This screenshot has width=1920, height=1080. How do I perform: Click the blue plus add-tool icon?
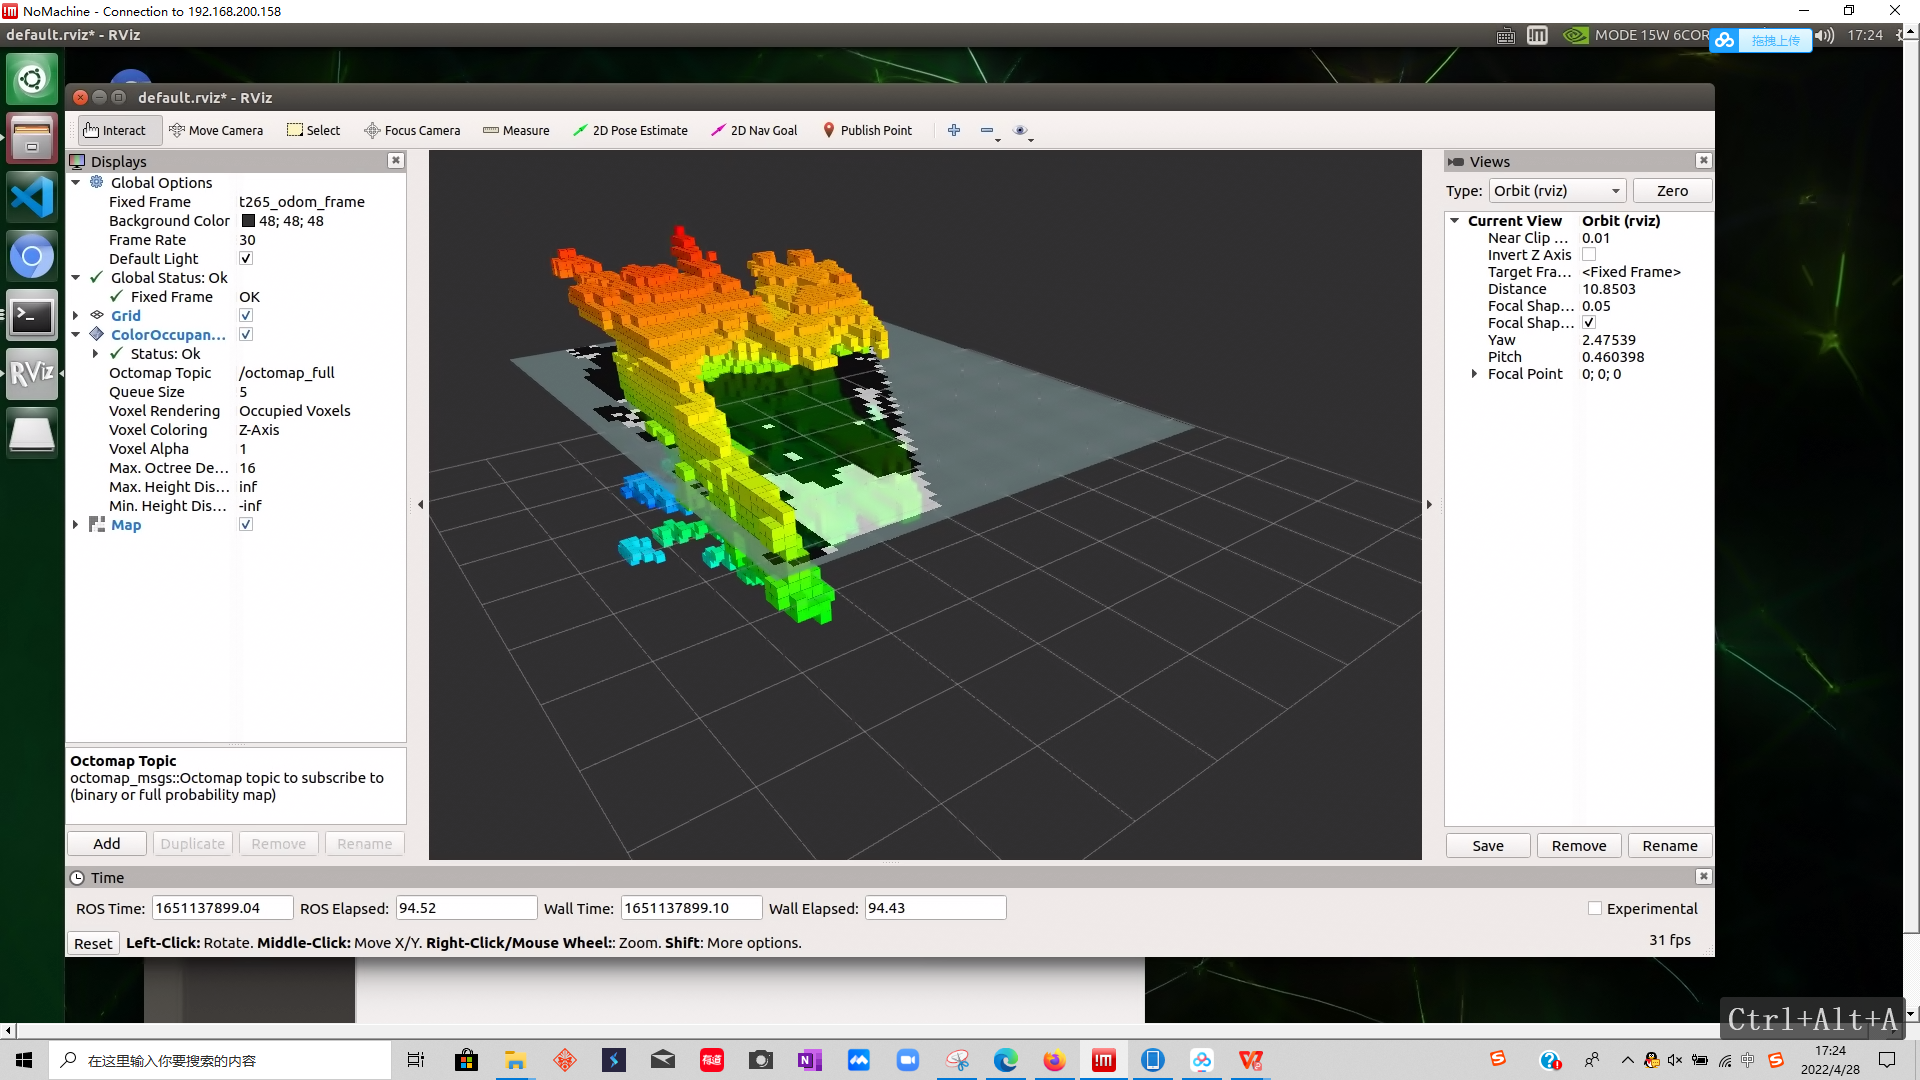[954, 130]
